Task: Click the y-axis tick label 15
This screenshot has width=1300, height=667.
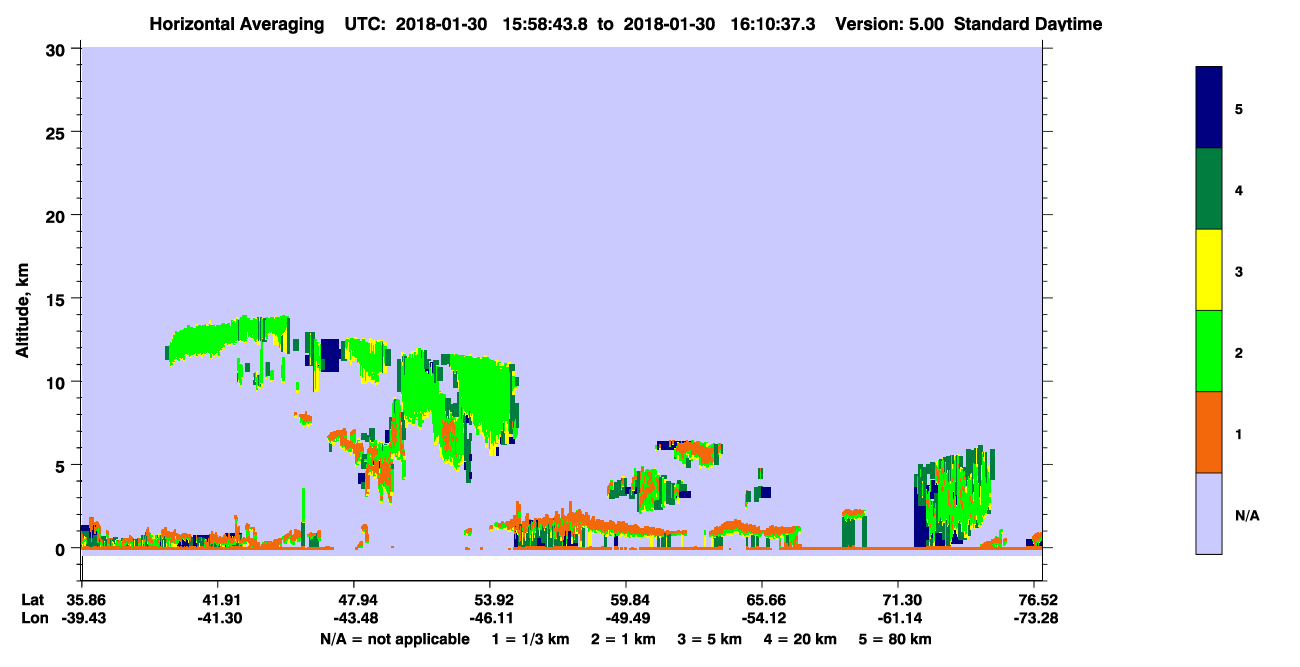Action: pyautogui.click(x=58, y=299)
